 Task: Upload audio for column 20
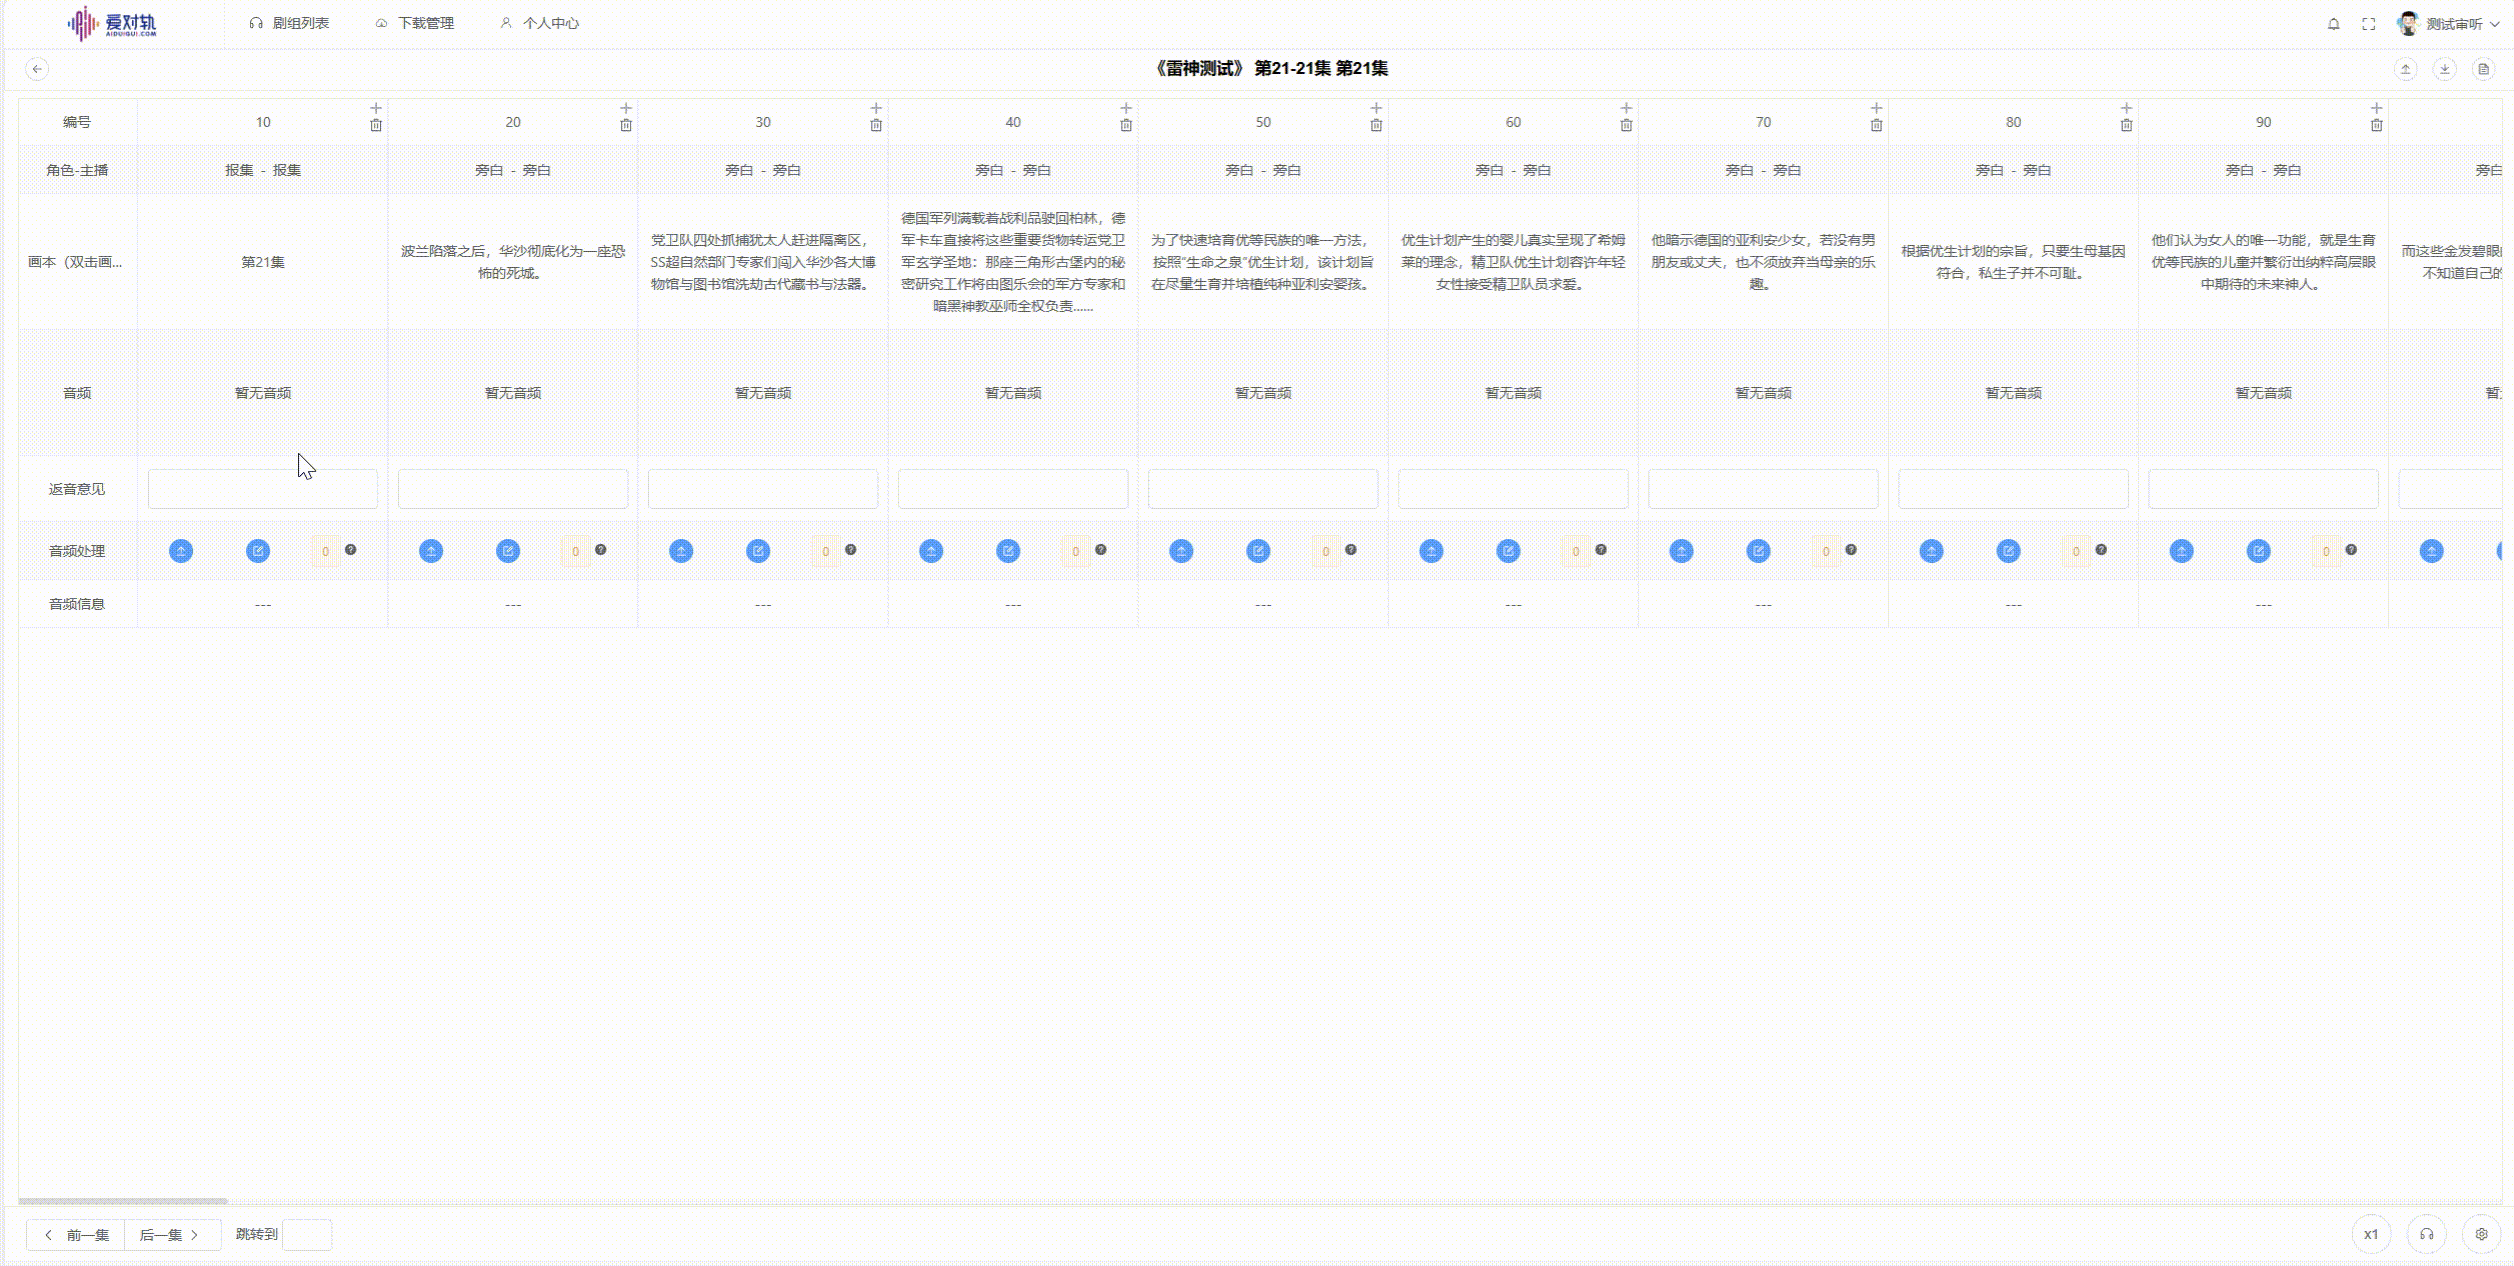coord(431,551)
